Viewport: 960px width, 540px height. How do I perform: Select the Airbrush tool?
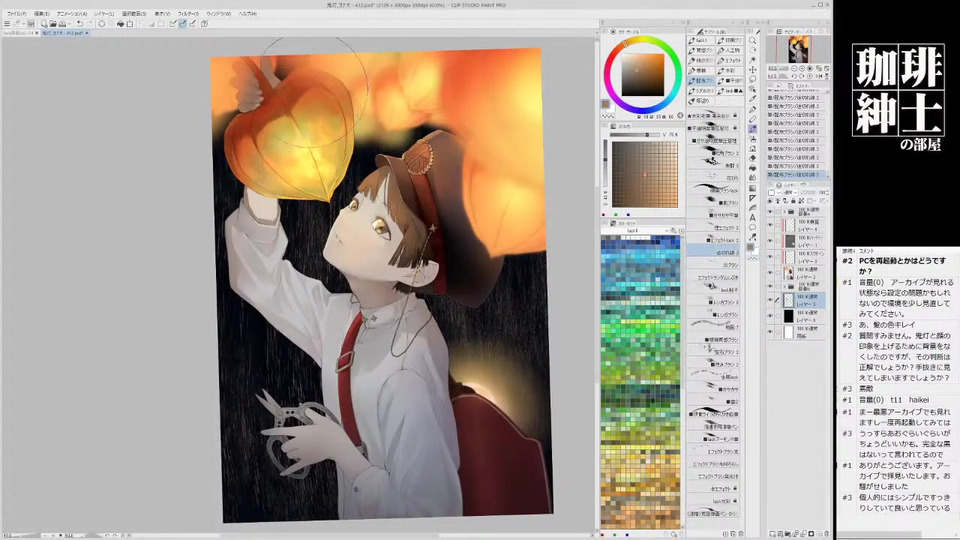click(752, 139)
